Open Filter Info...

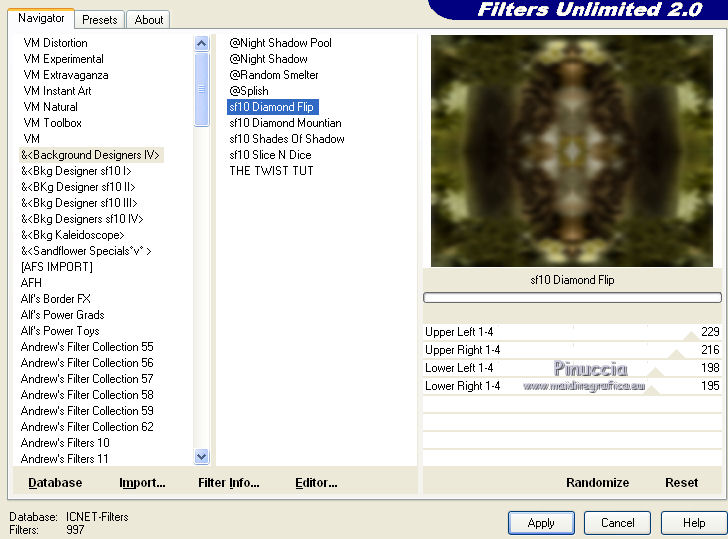228,483
